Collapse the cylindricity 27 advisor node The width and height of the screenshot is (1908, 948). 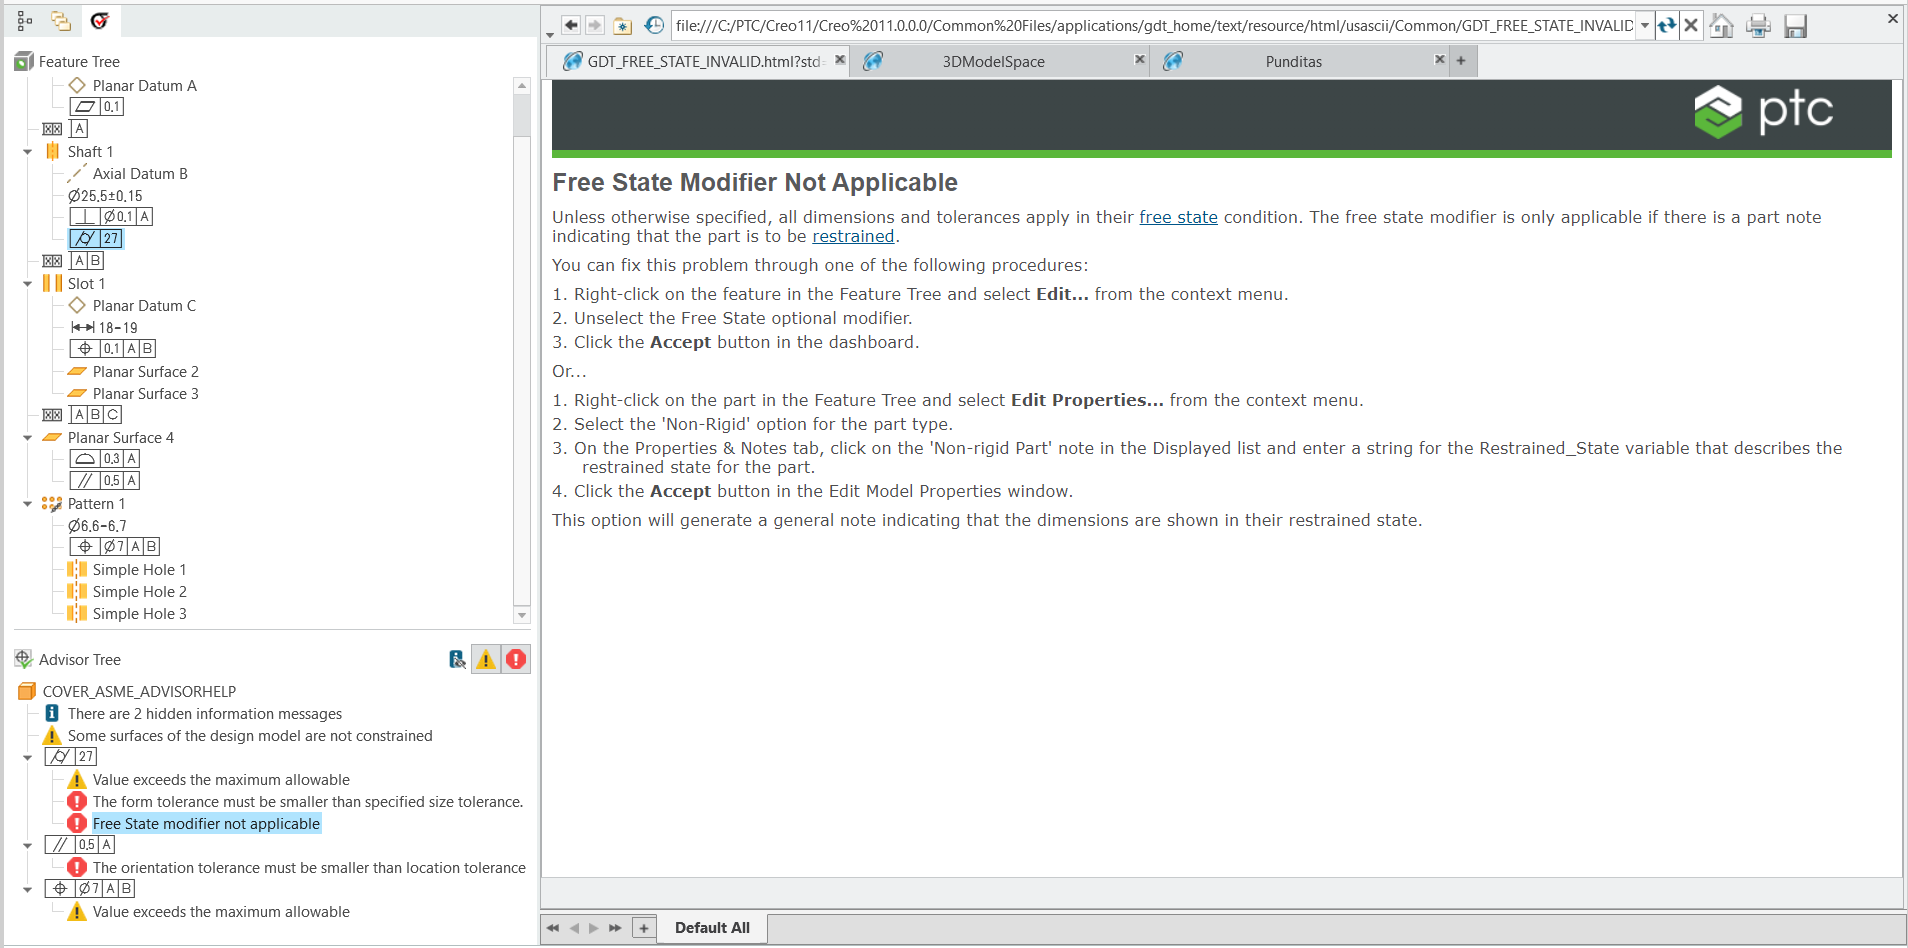pos(27,757)
